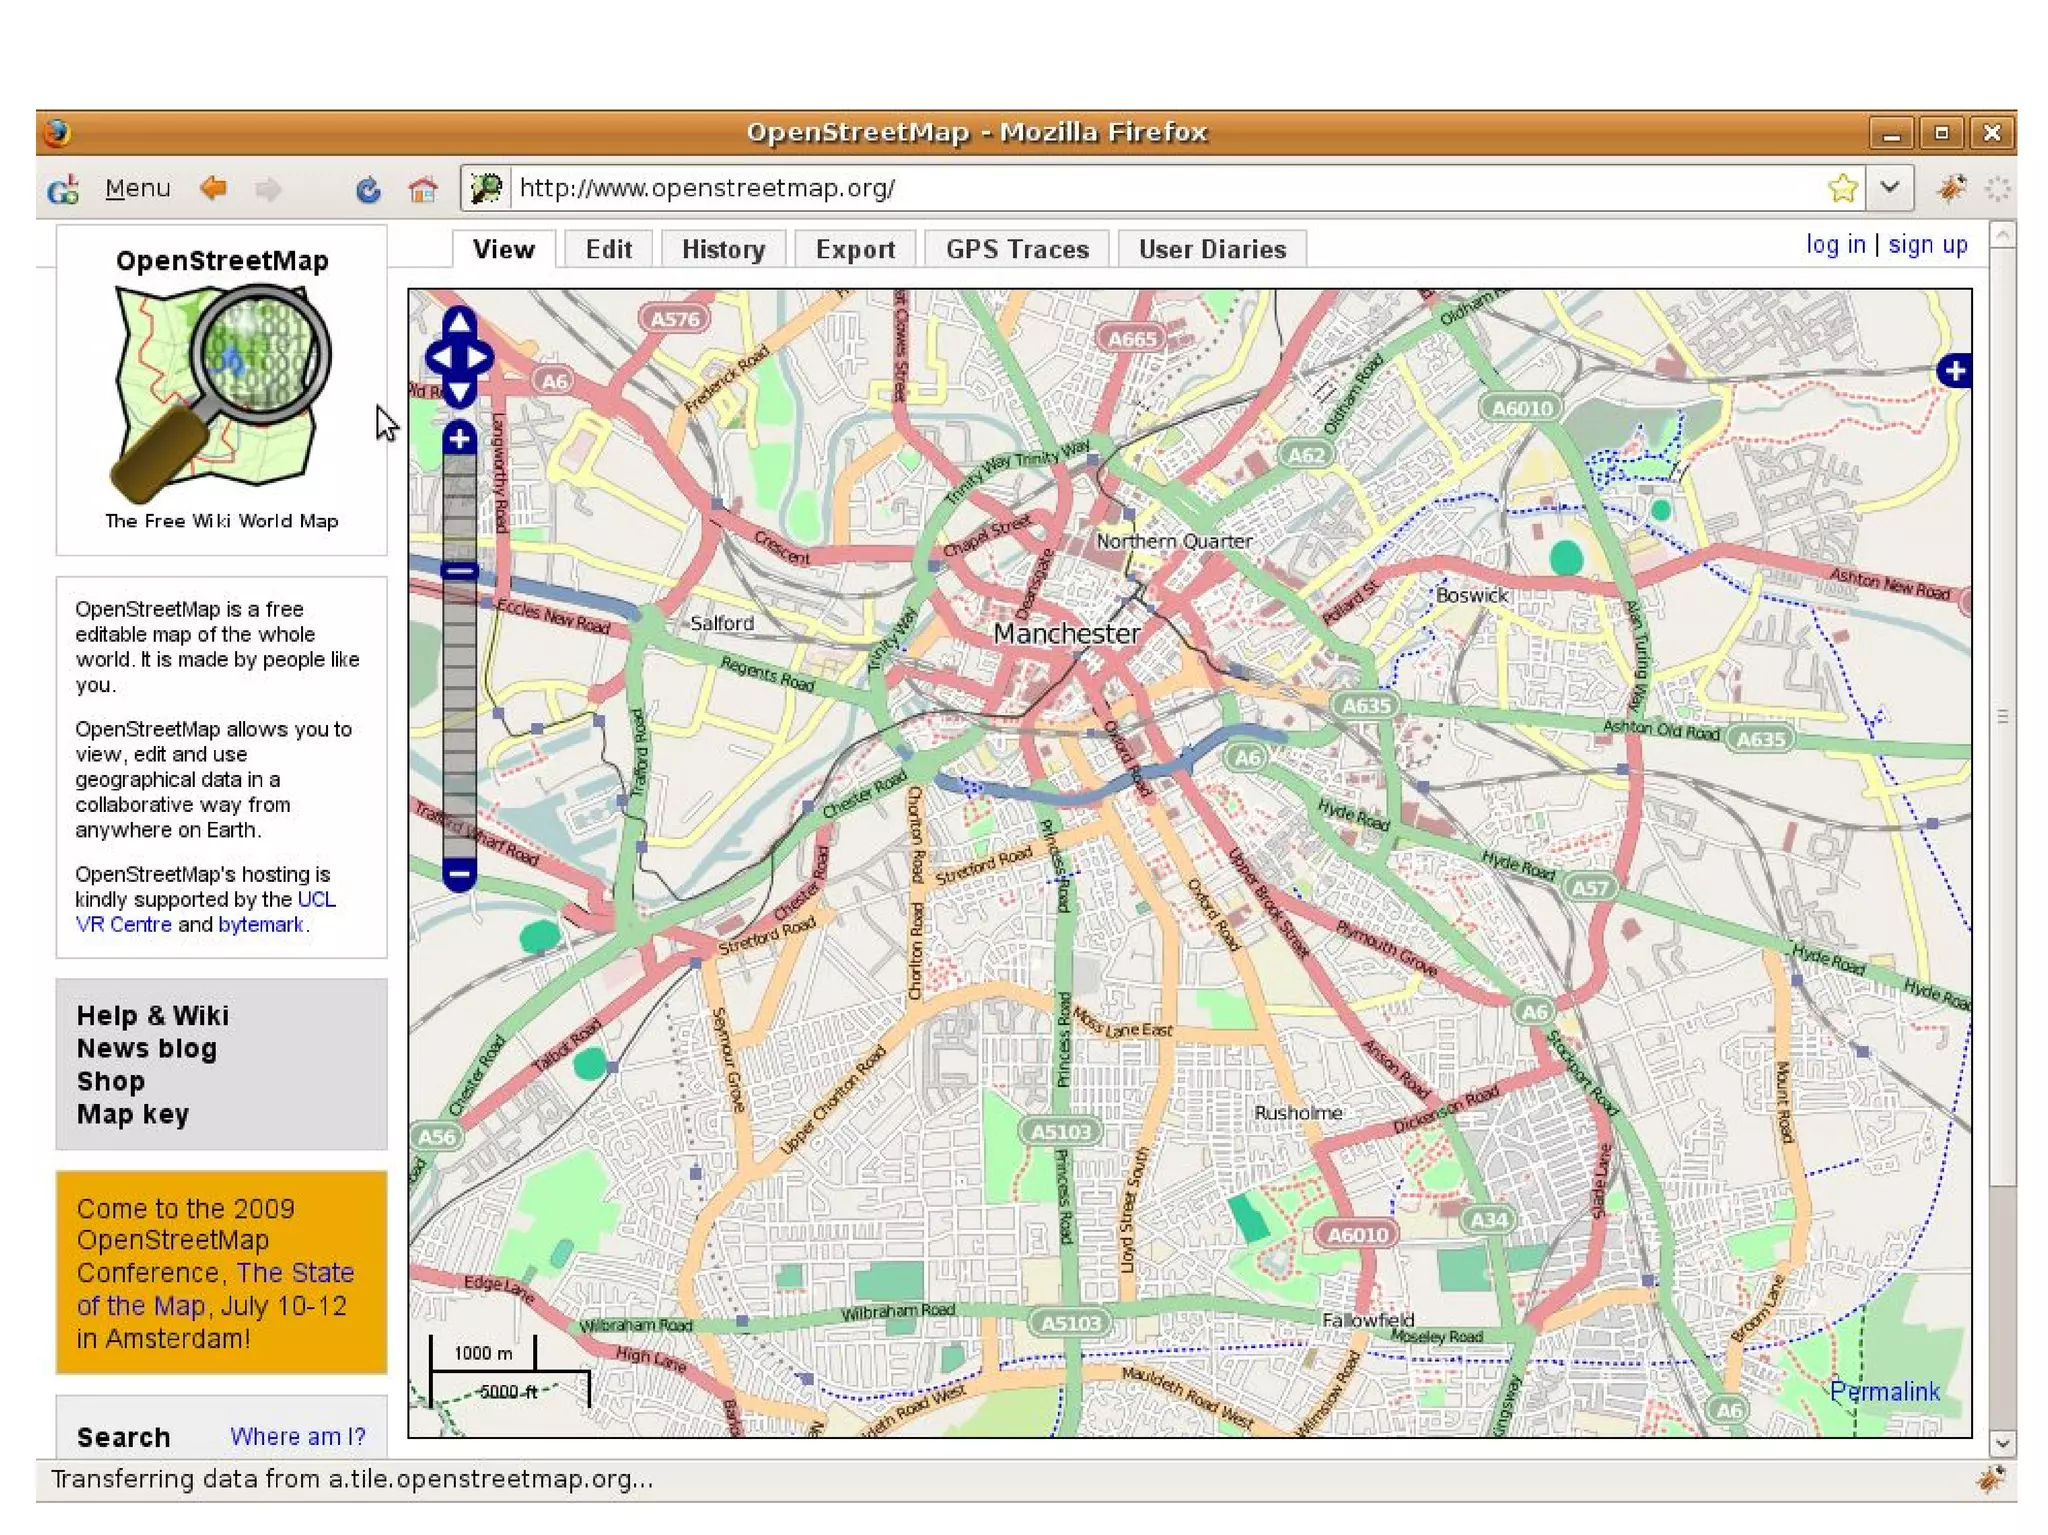2048x1535 pixels.
Task: Switch to the Edit tab
Action: [x=609, y=249]
